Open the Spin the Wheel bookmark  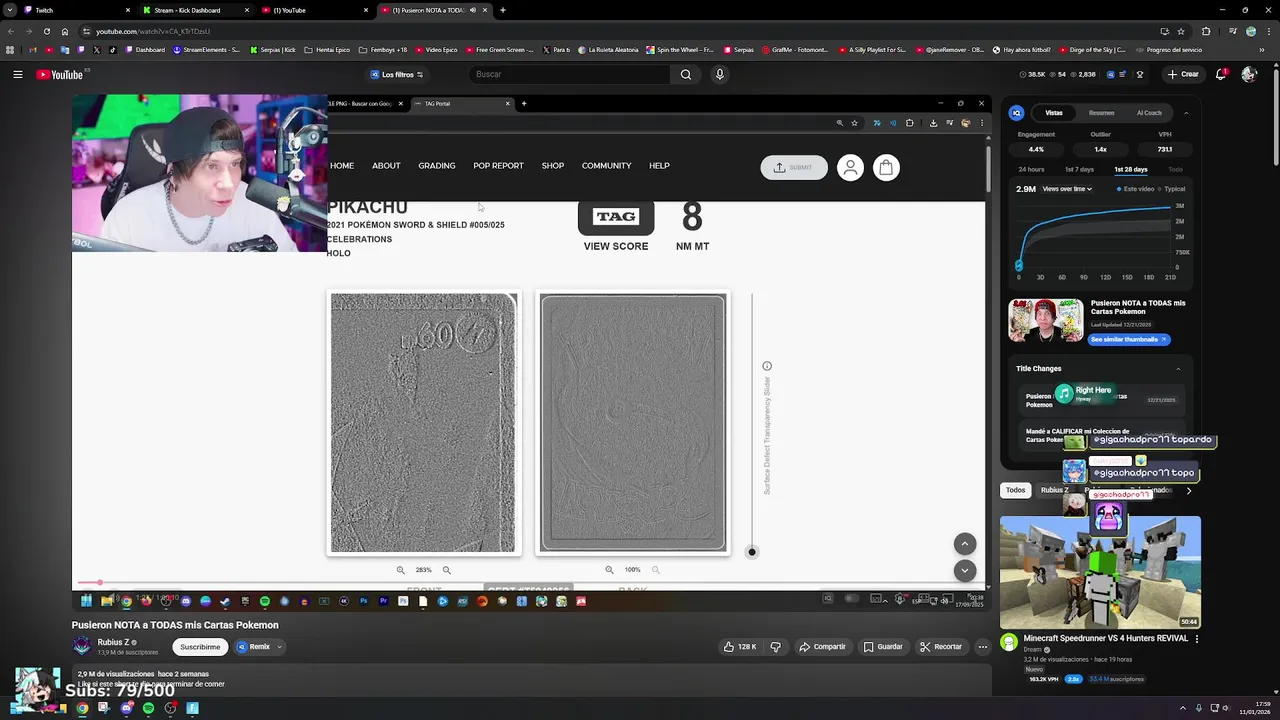coord(680,49)
